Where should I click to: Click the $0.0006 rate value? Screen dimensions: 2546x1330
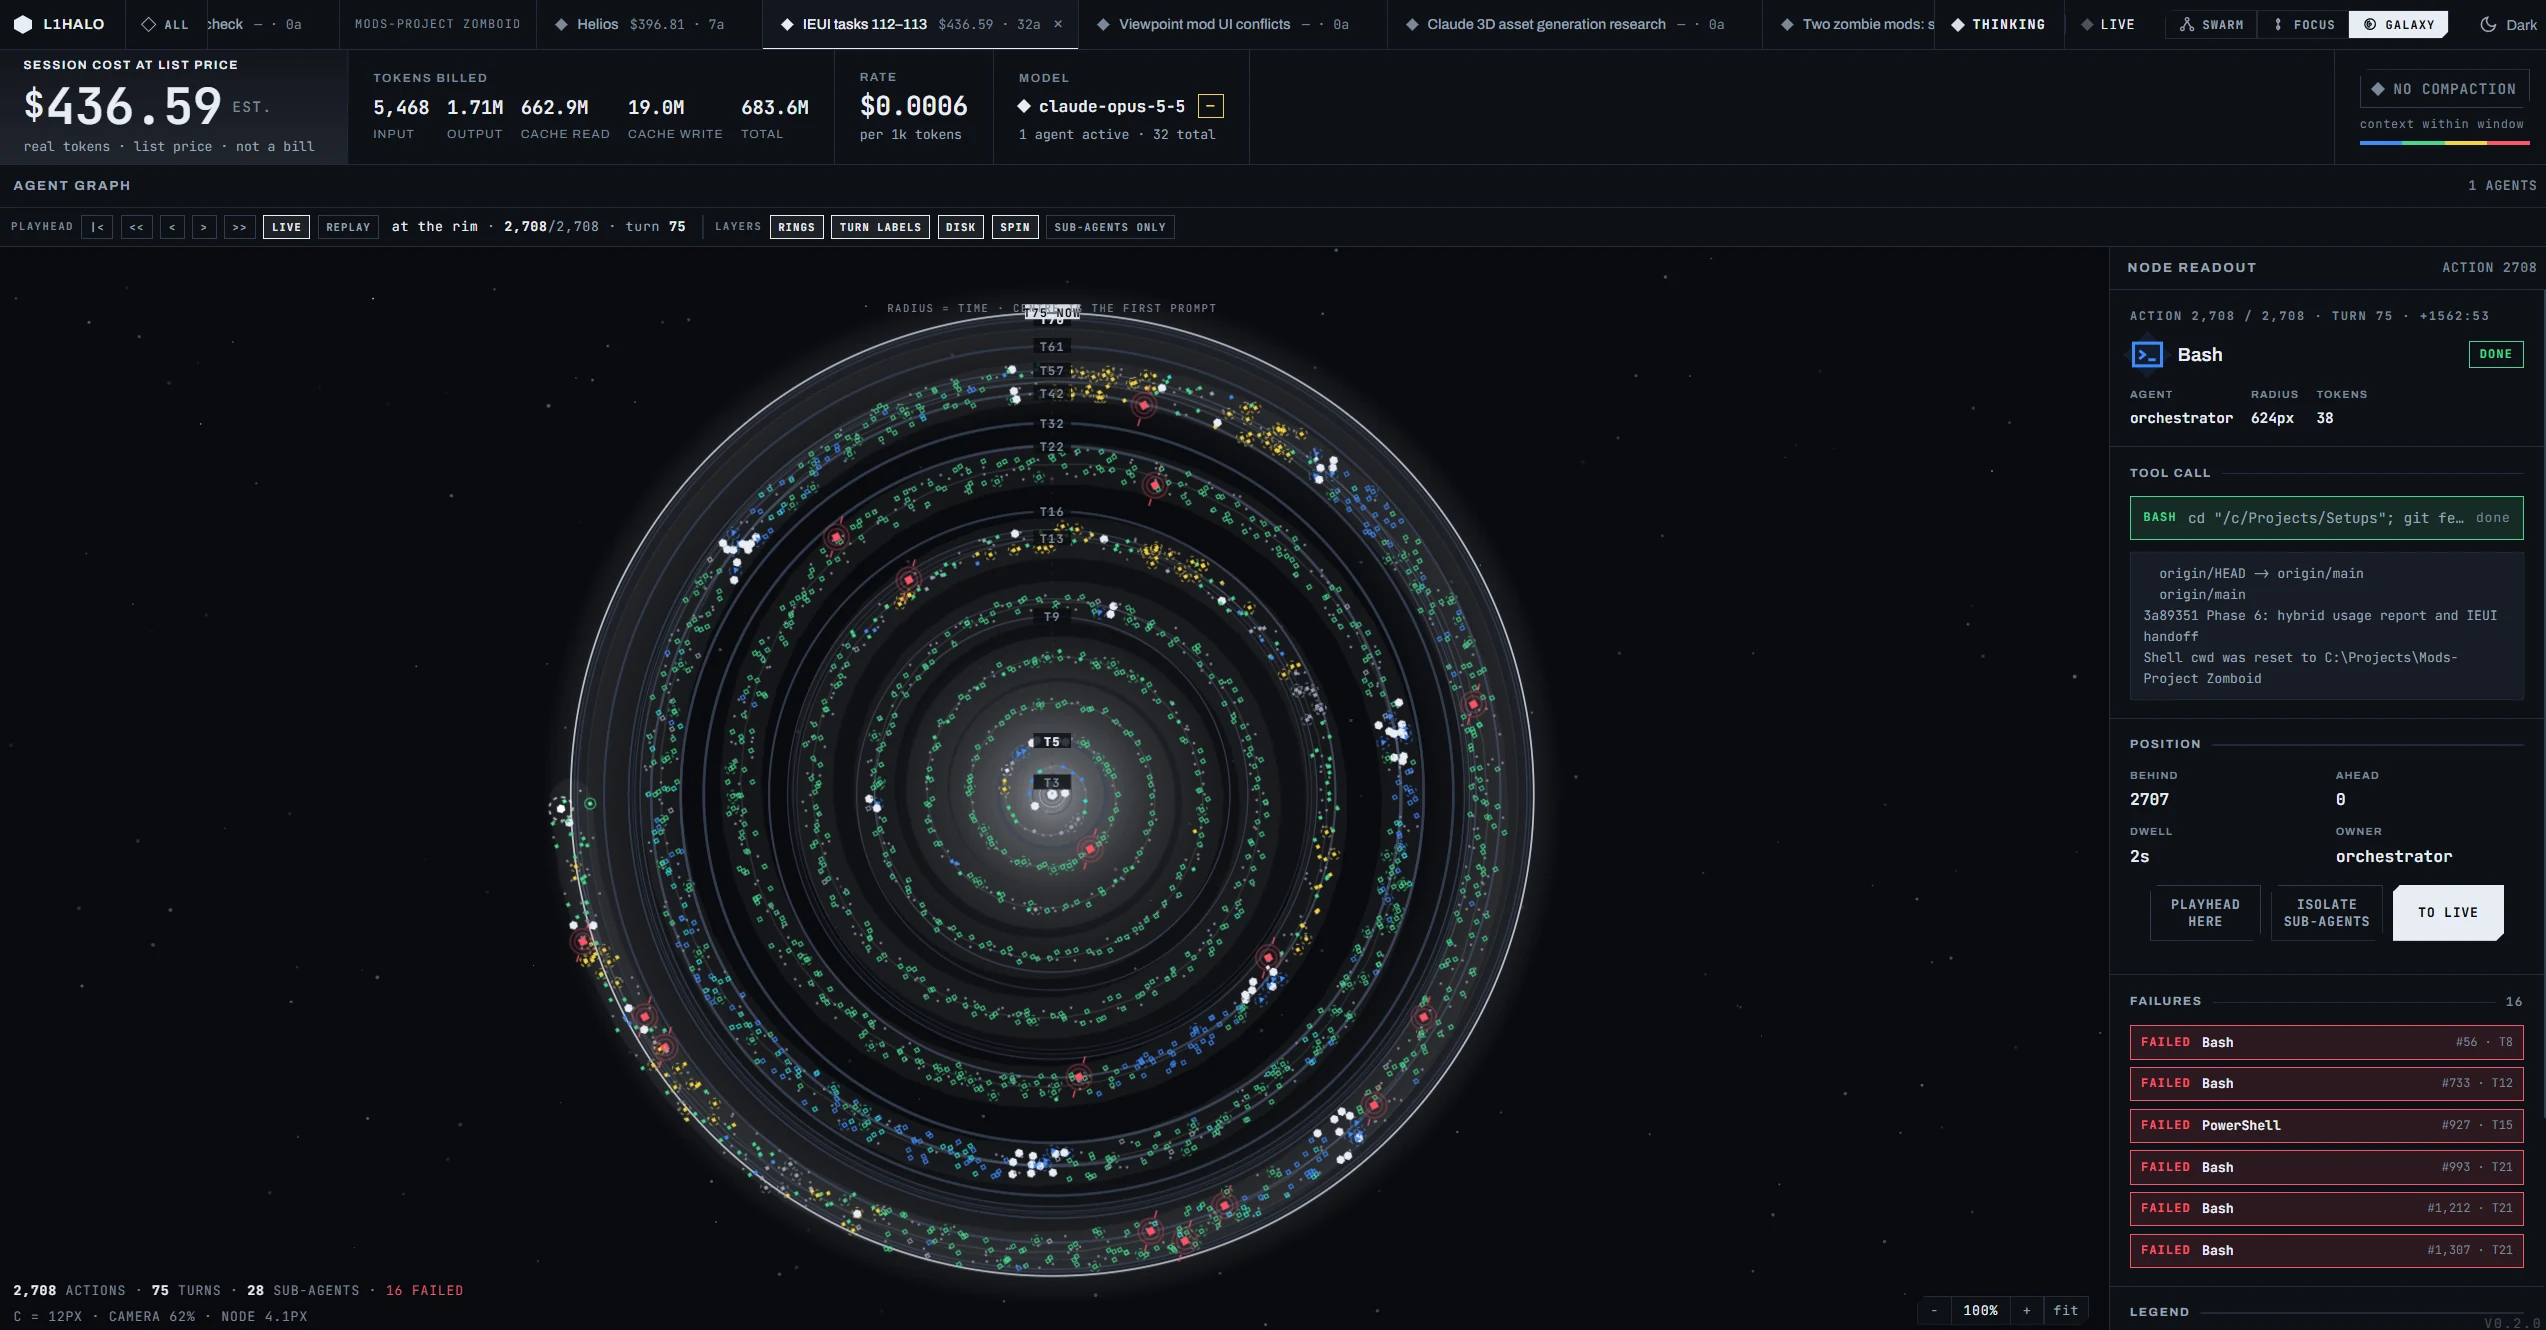(913, 106)
